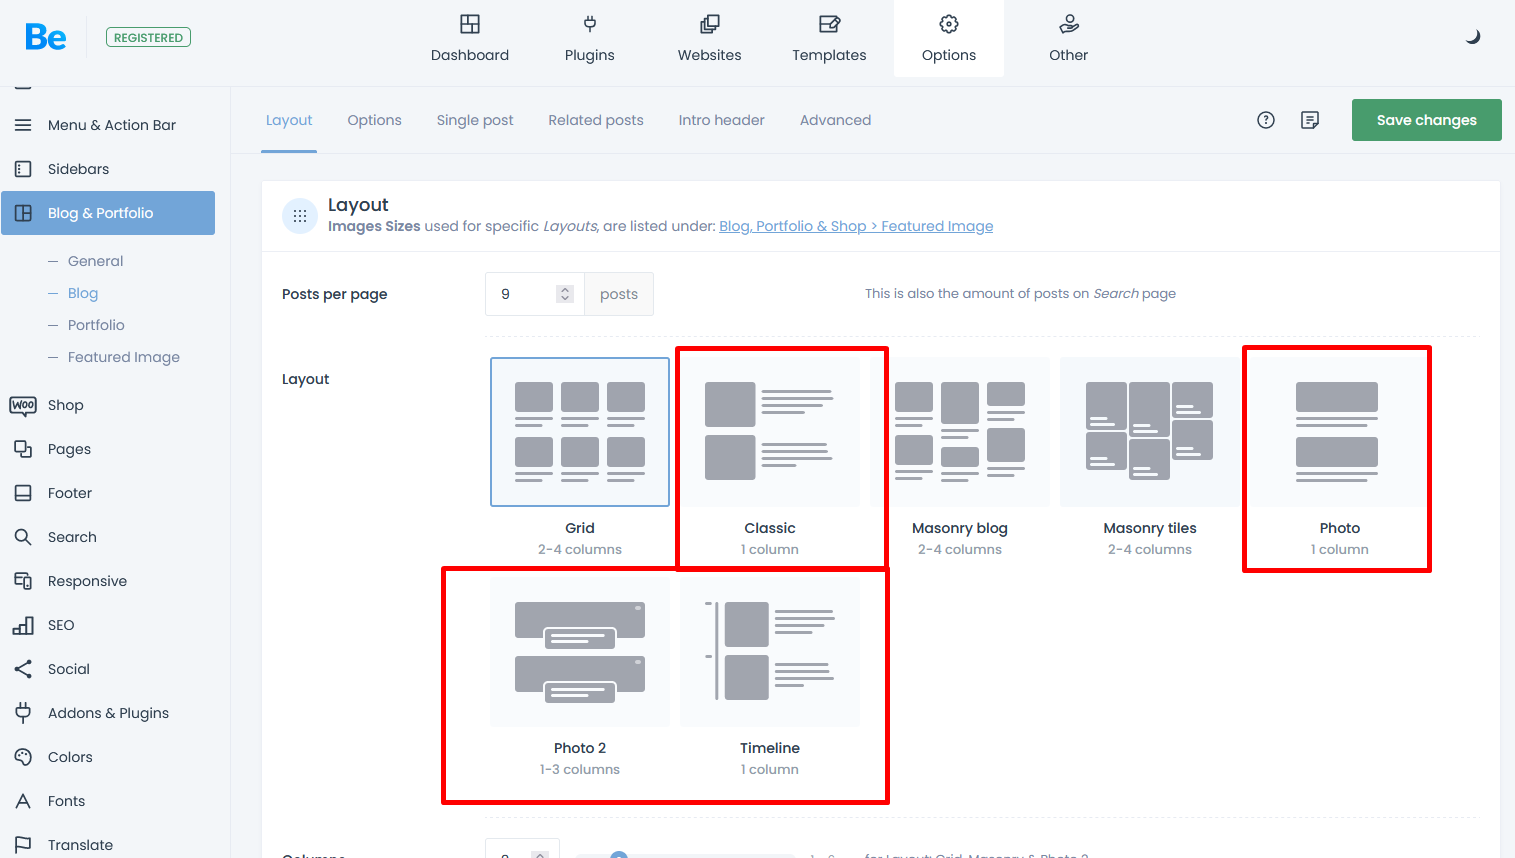Open Portfolio sub-item in sidebar
The height and width of the screenshot is (858, 1515).
[96, 325]
